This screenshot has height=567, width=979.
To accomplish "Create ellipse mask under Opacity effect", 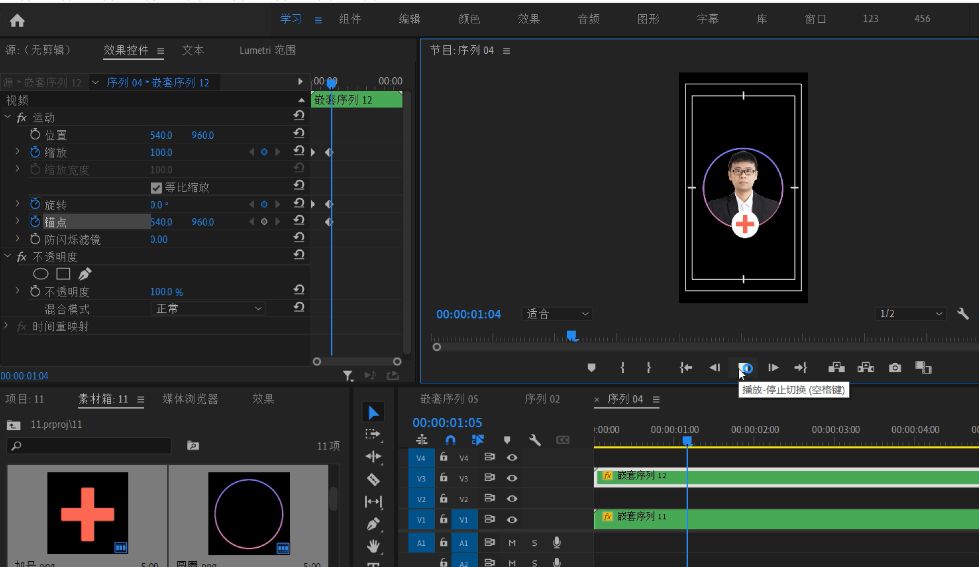I will coord(41,274).
